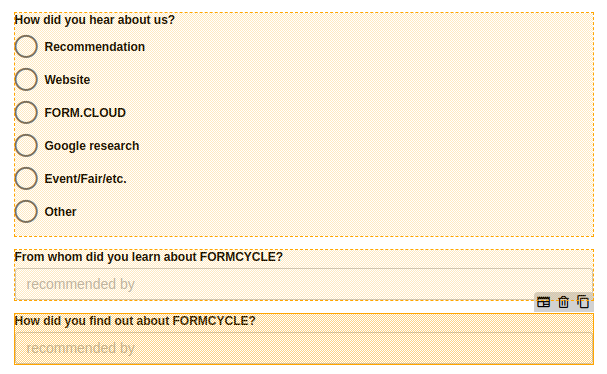Focus the input under 'From whom did you learn'
The image size is (607, 374).
click(304, 284)
